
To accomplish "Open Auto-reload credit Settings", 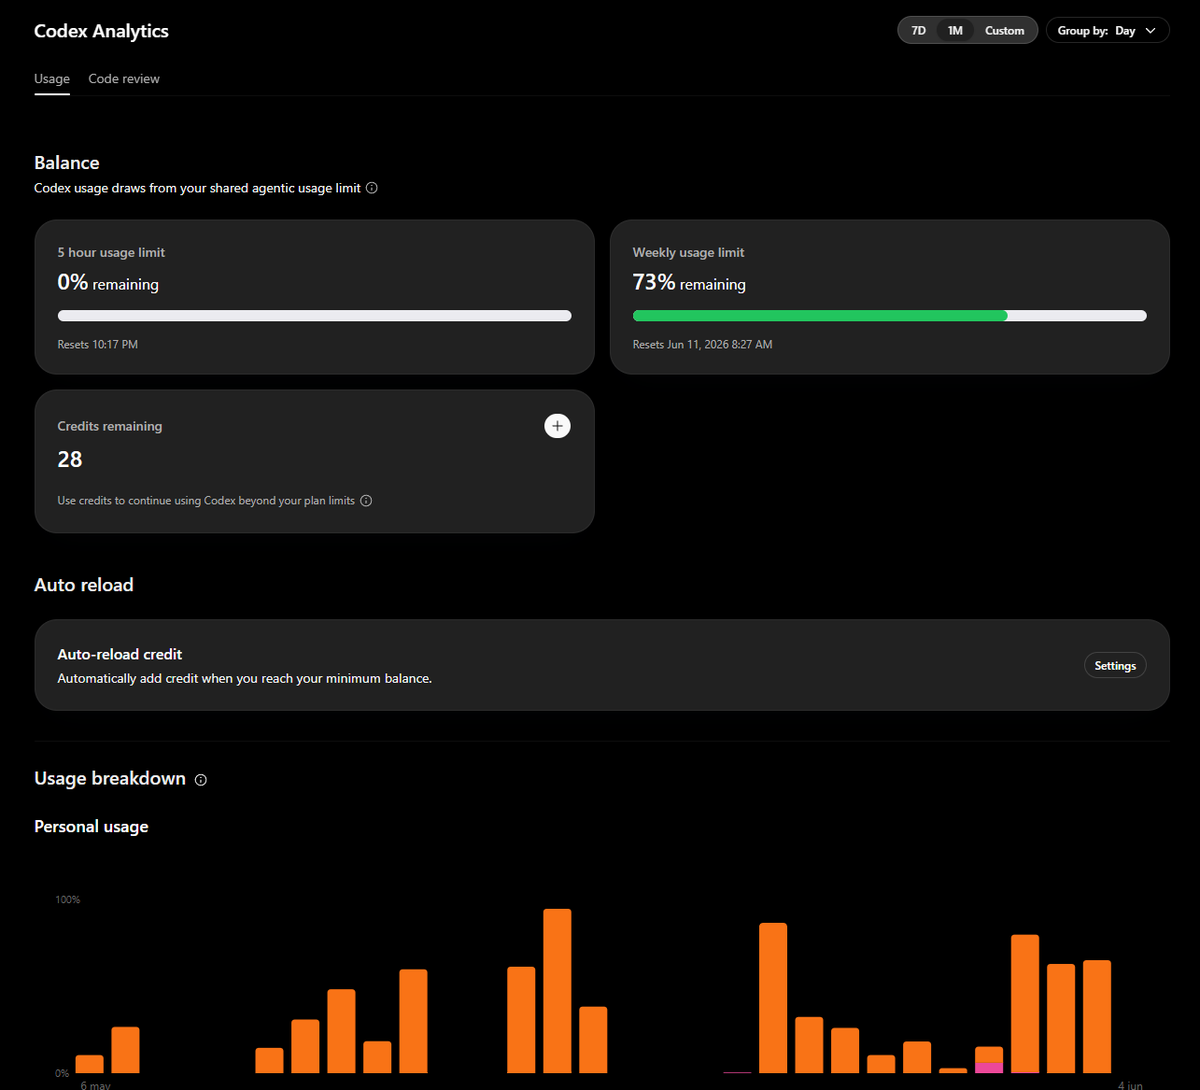I will (x=1115, y=666).
